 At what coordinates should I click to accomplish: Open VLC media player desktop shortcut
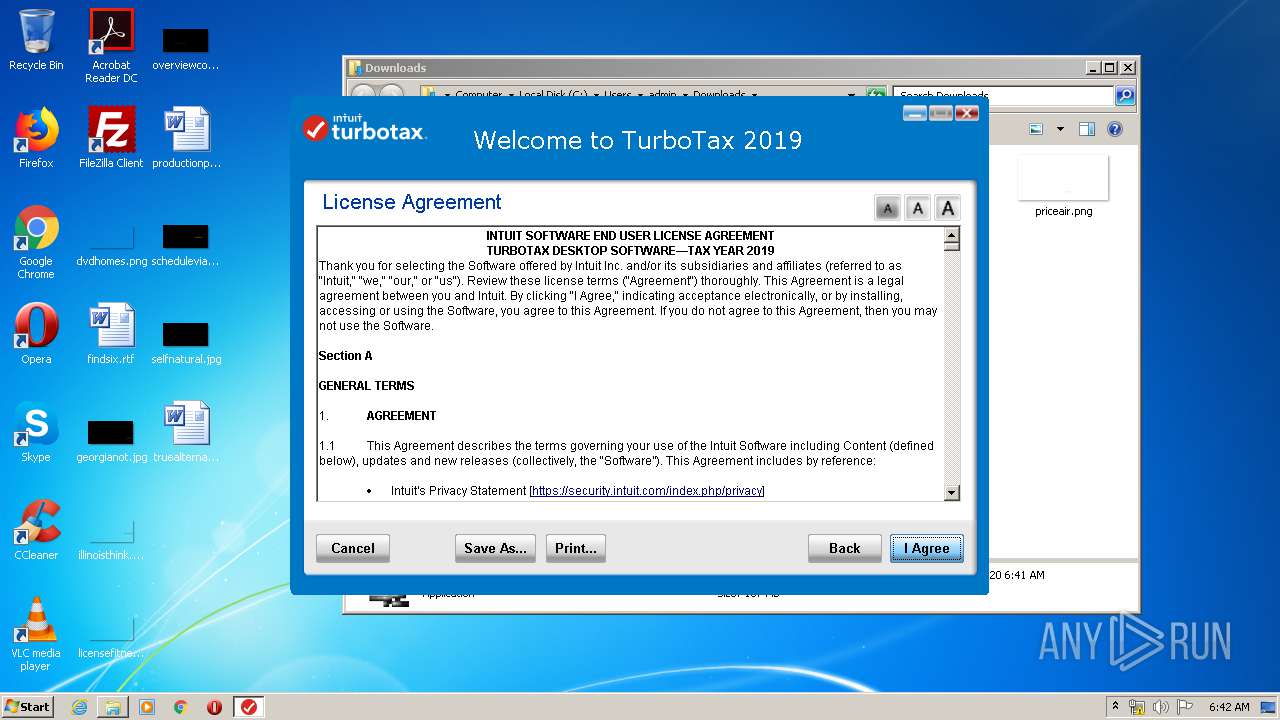coord(36,634)
